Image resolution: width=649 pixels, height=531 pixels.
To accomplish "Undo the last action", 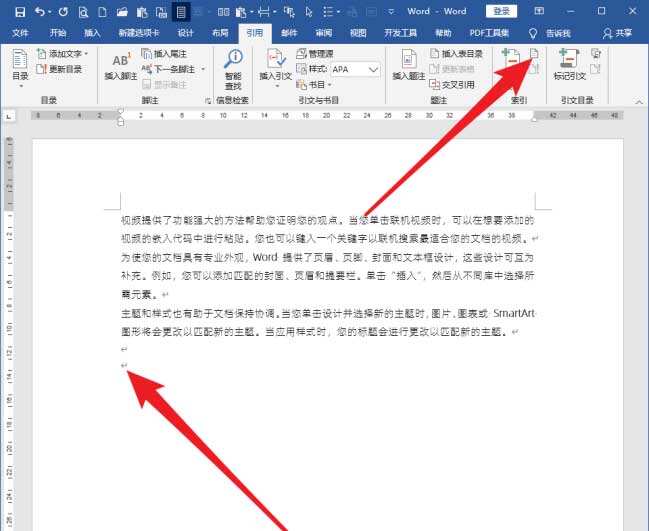I will (x=39, y=12).
